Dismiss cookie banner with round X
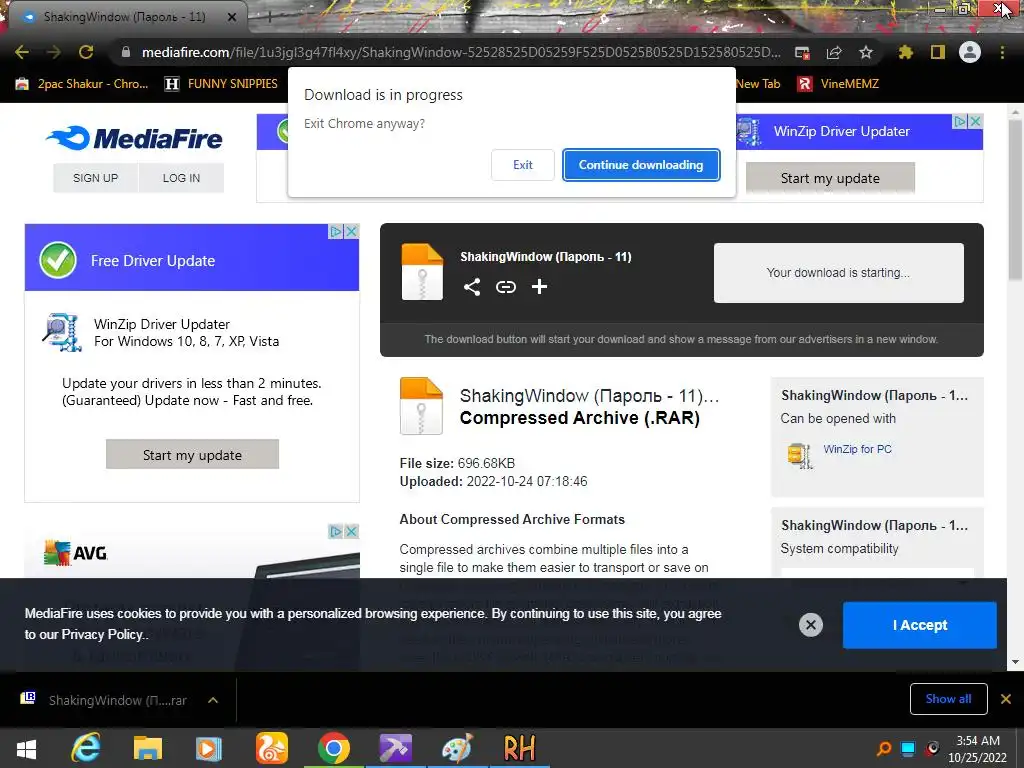This screenshot has height=768, width=1024. click(x=810, y=625)
